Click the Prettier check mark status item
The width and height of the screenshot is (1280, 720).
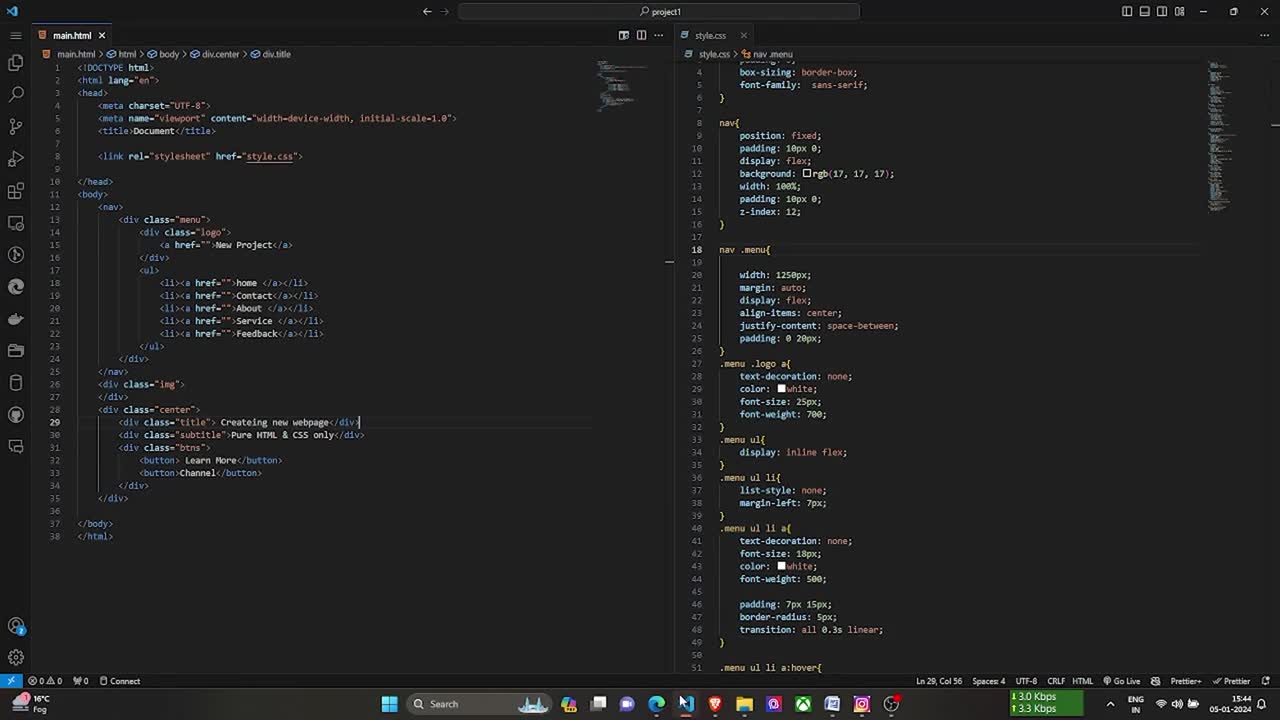click(1231, 681)
